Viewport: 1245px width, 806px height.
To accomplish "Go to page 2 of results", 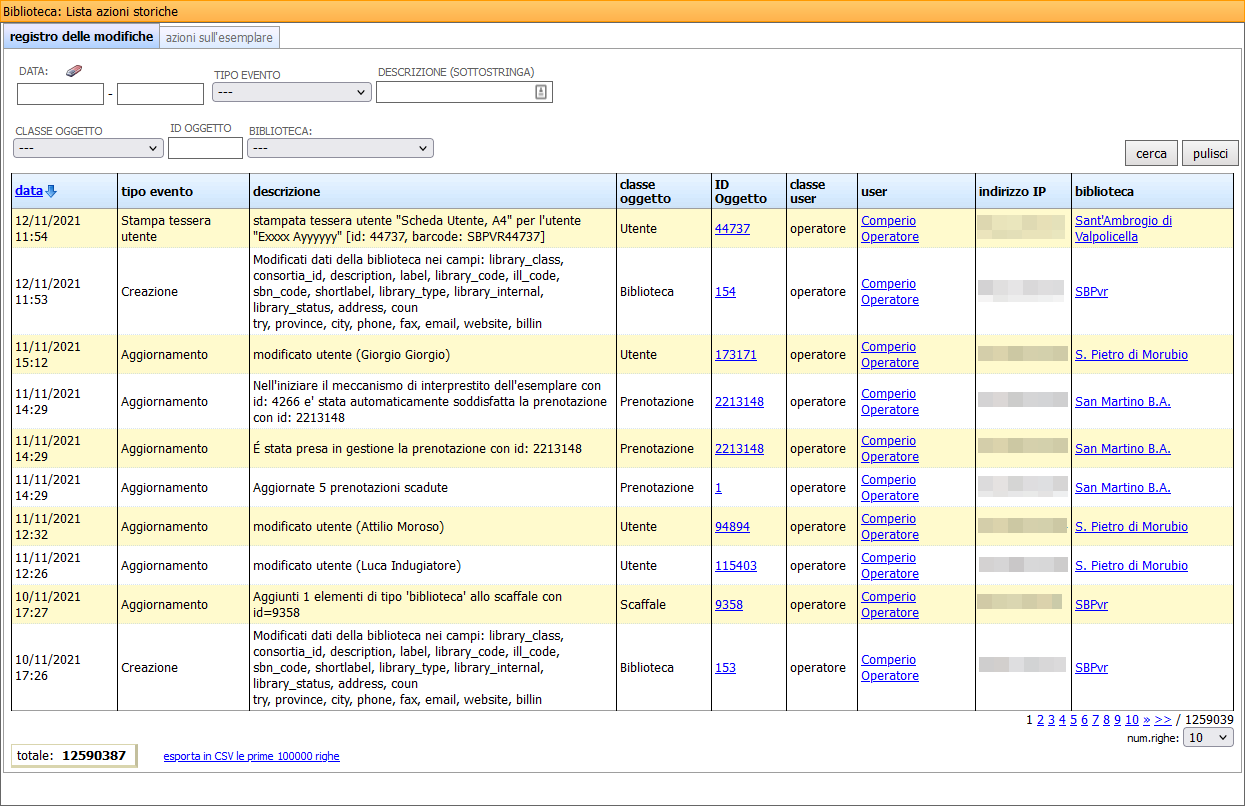I will pyautogui.click(x=1040, y=719).
